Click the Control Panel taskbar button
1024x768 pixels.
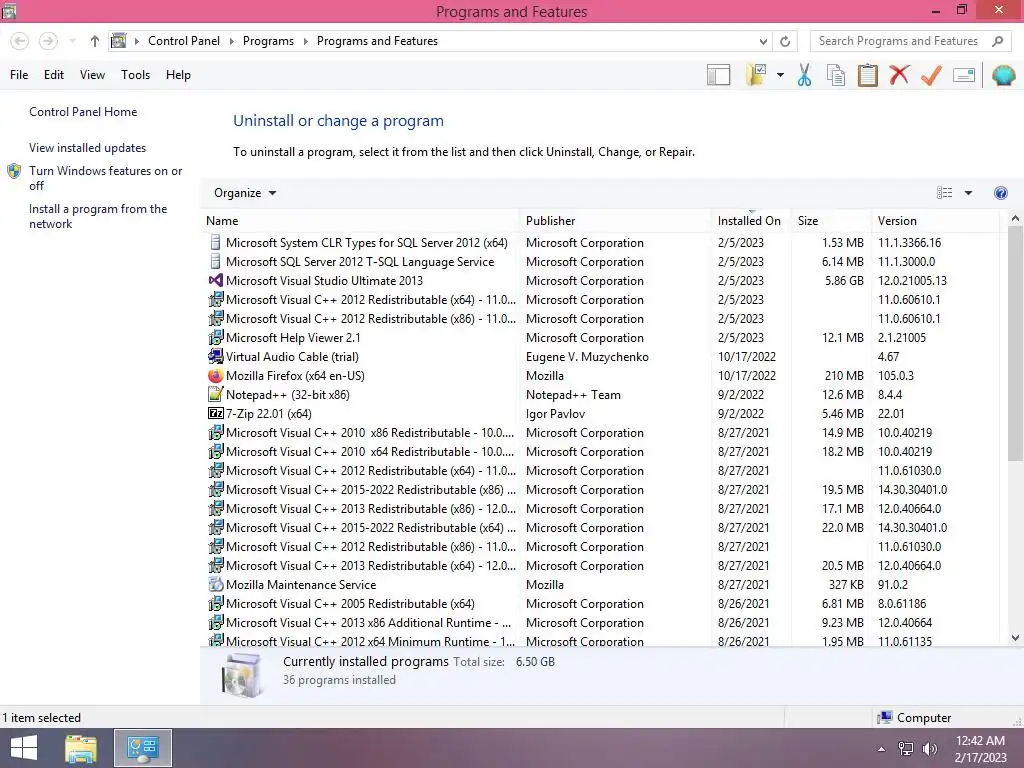pyautogui.click(x=142, y=748)
